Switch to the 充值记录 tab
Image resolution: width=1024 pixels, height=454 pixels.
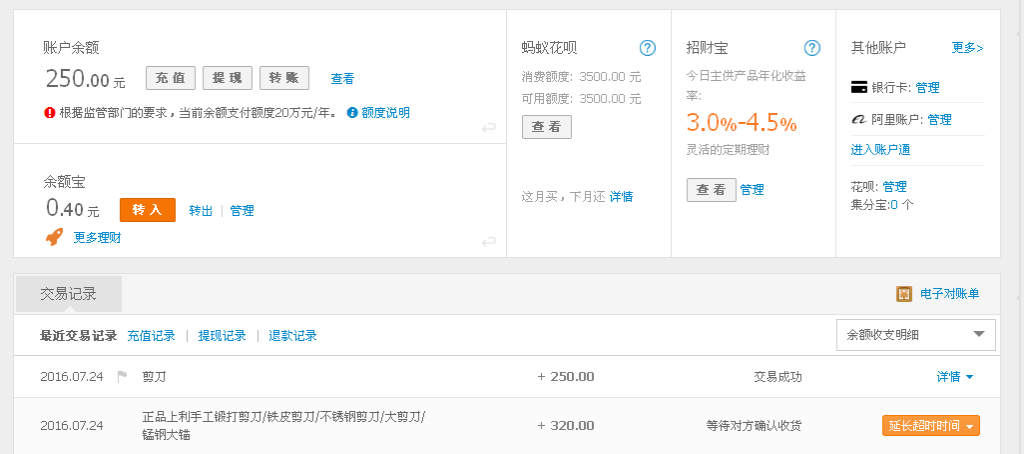pos(151,336)
